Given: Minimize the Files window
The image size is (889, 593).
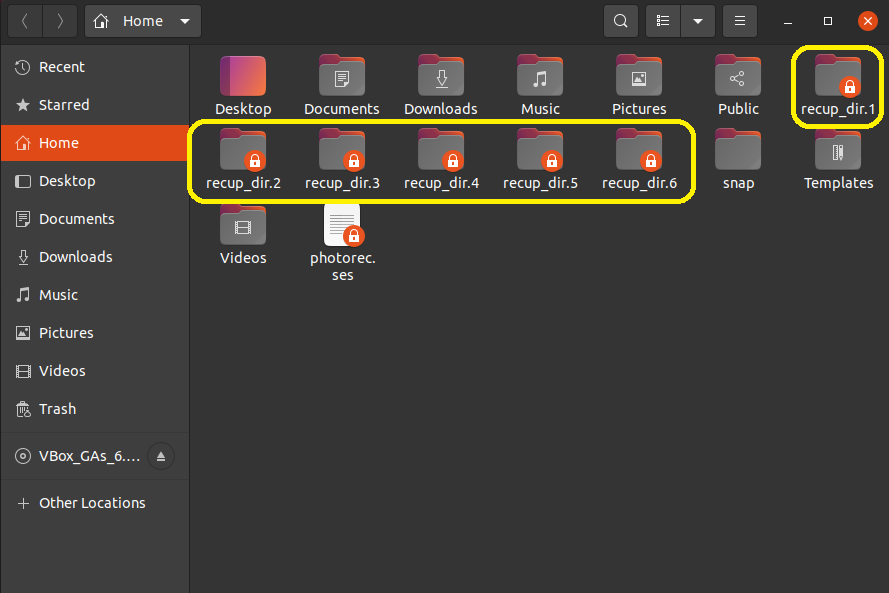Looking at the screenshot, I should (x=788, y=22).
